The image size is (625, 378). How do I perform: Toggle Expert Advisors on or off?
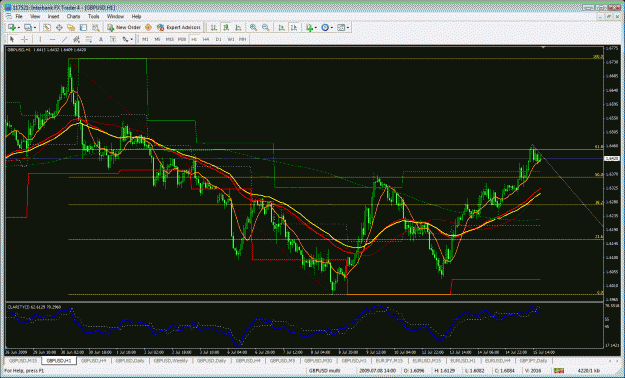[x=179, y=28]
